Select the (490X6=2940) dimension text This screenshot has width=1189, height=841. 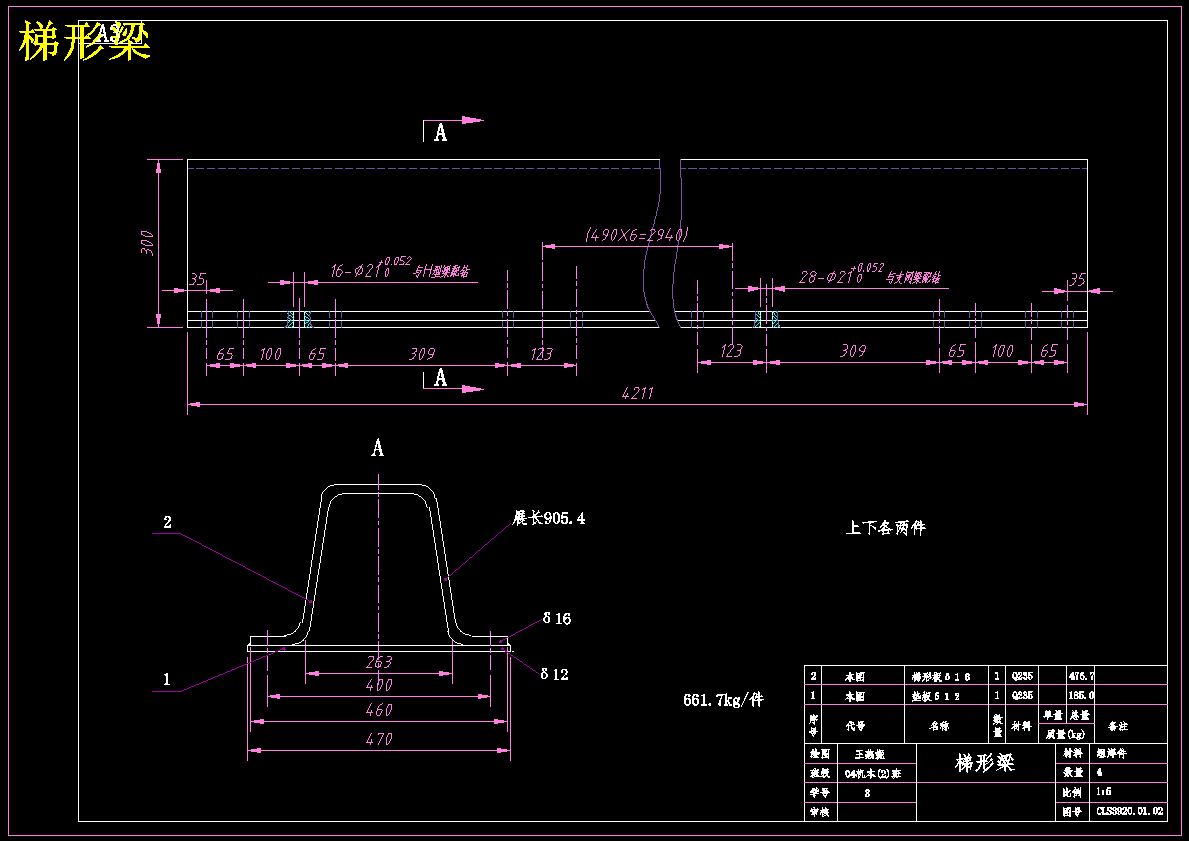click(x=637, y=235)
